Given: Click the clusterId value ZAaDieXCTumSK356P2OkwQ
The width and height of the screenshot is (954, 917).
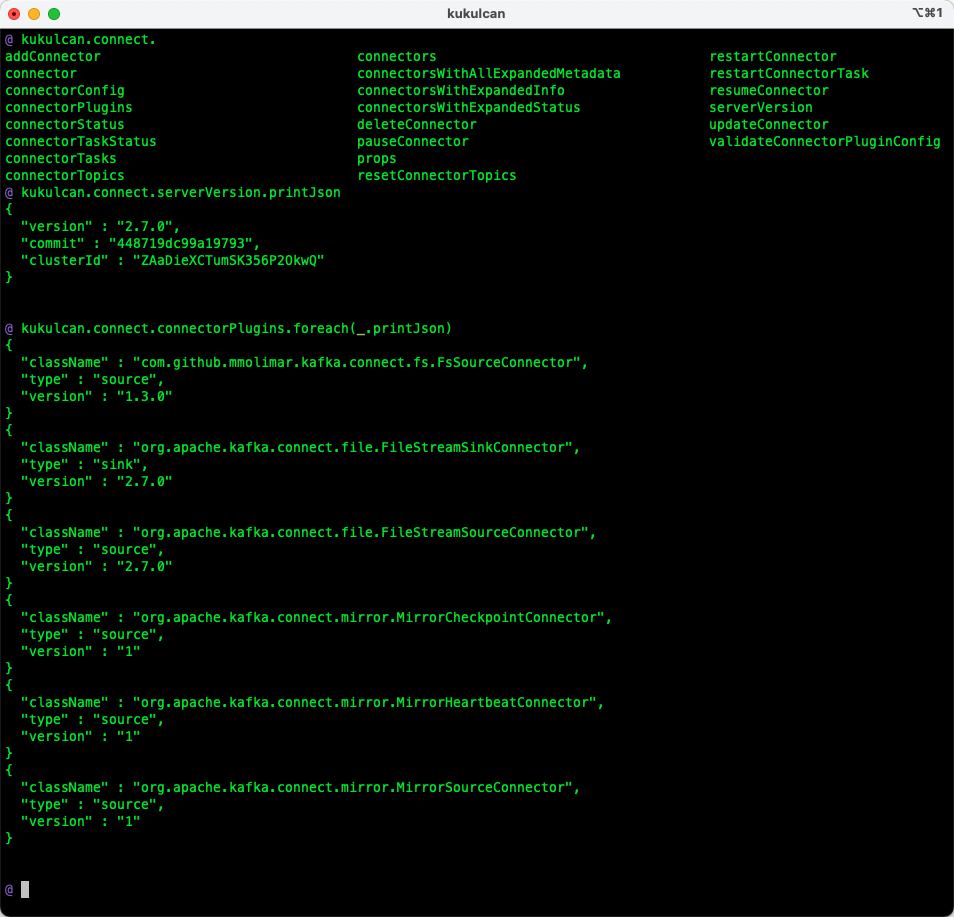Looking at the screenshot, I should (229, 260).
